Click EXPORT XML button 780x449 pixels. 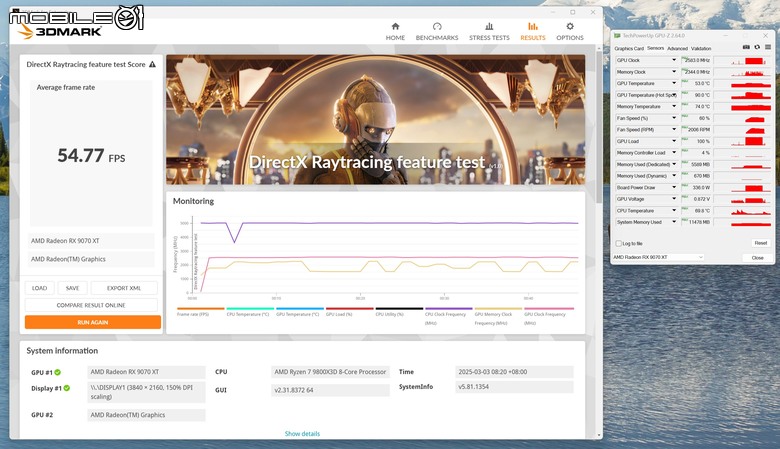point(124,288)
